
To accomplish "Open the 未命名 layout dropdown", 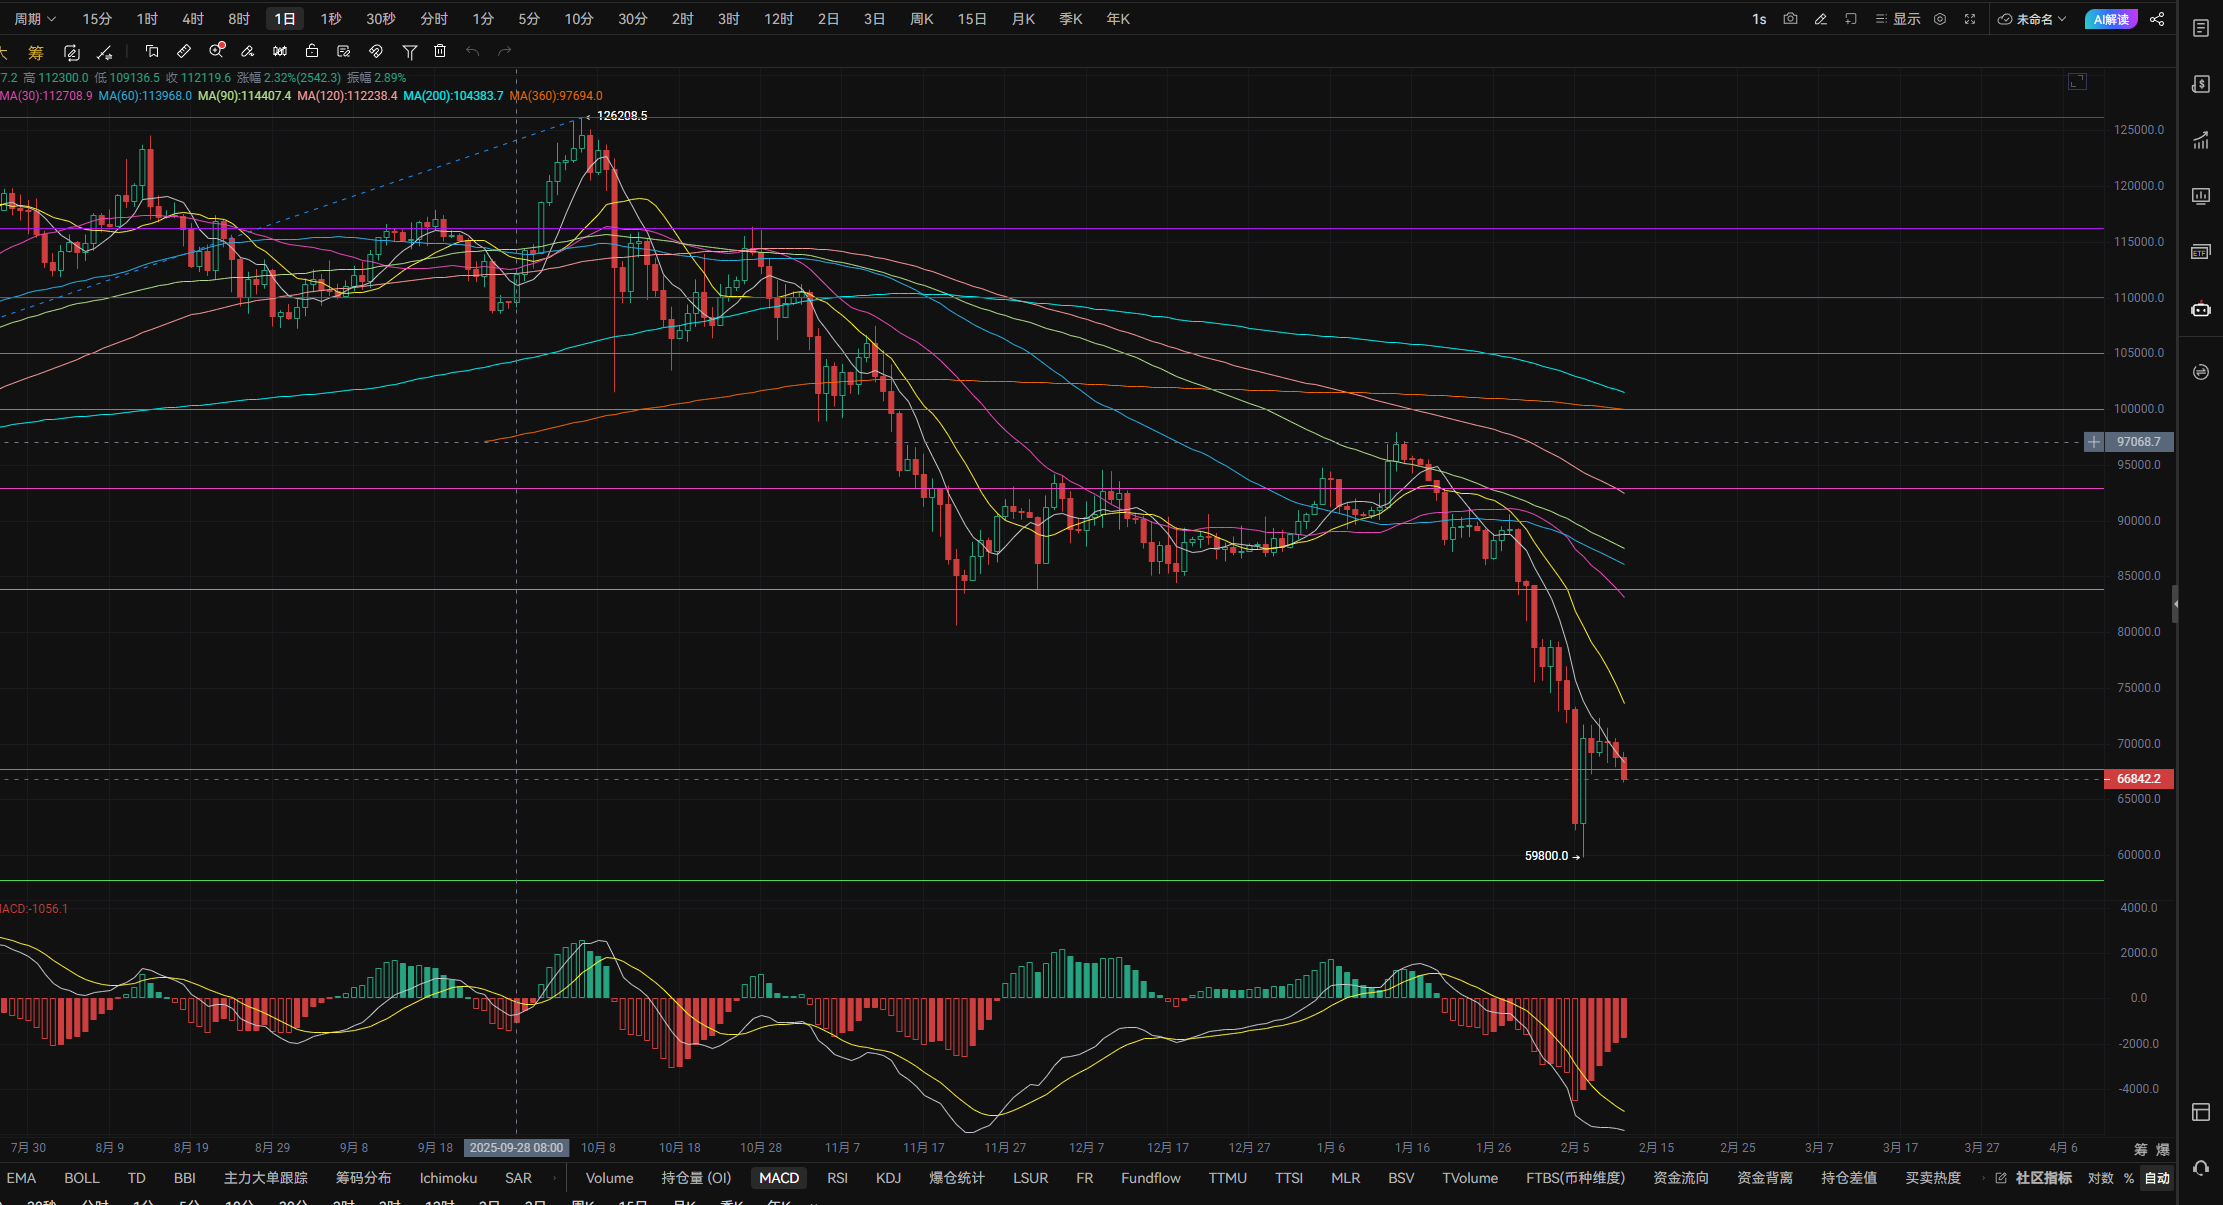I will click(2034, 19).
